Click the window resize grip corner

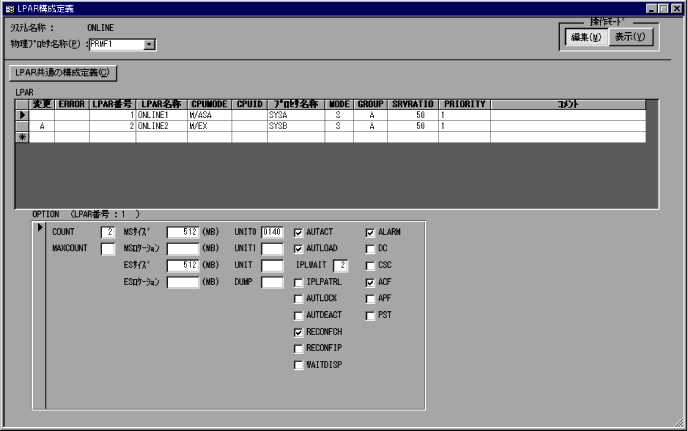click(x=680, y=423)
